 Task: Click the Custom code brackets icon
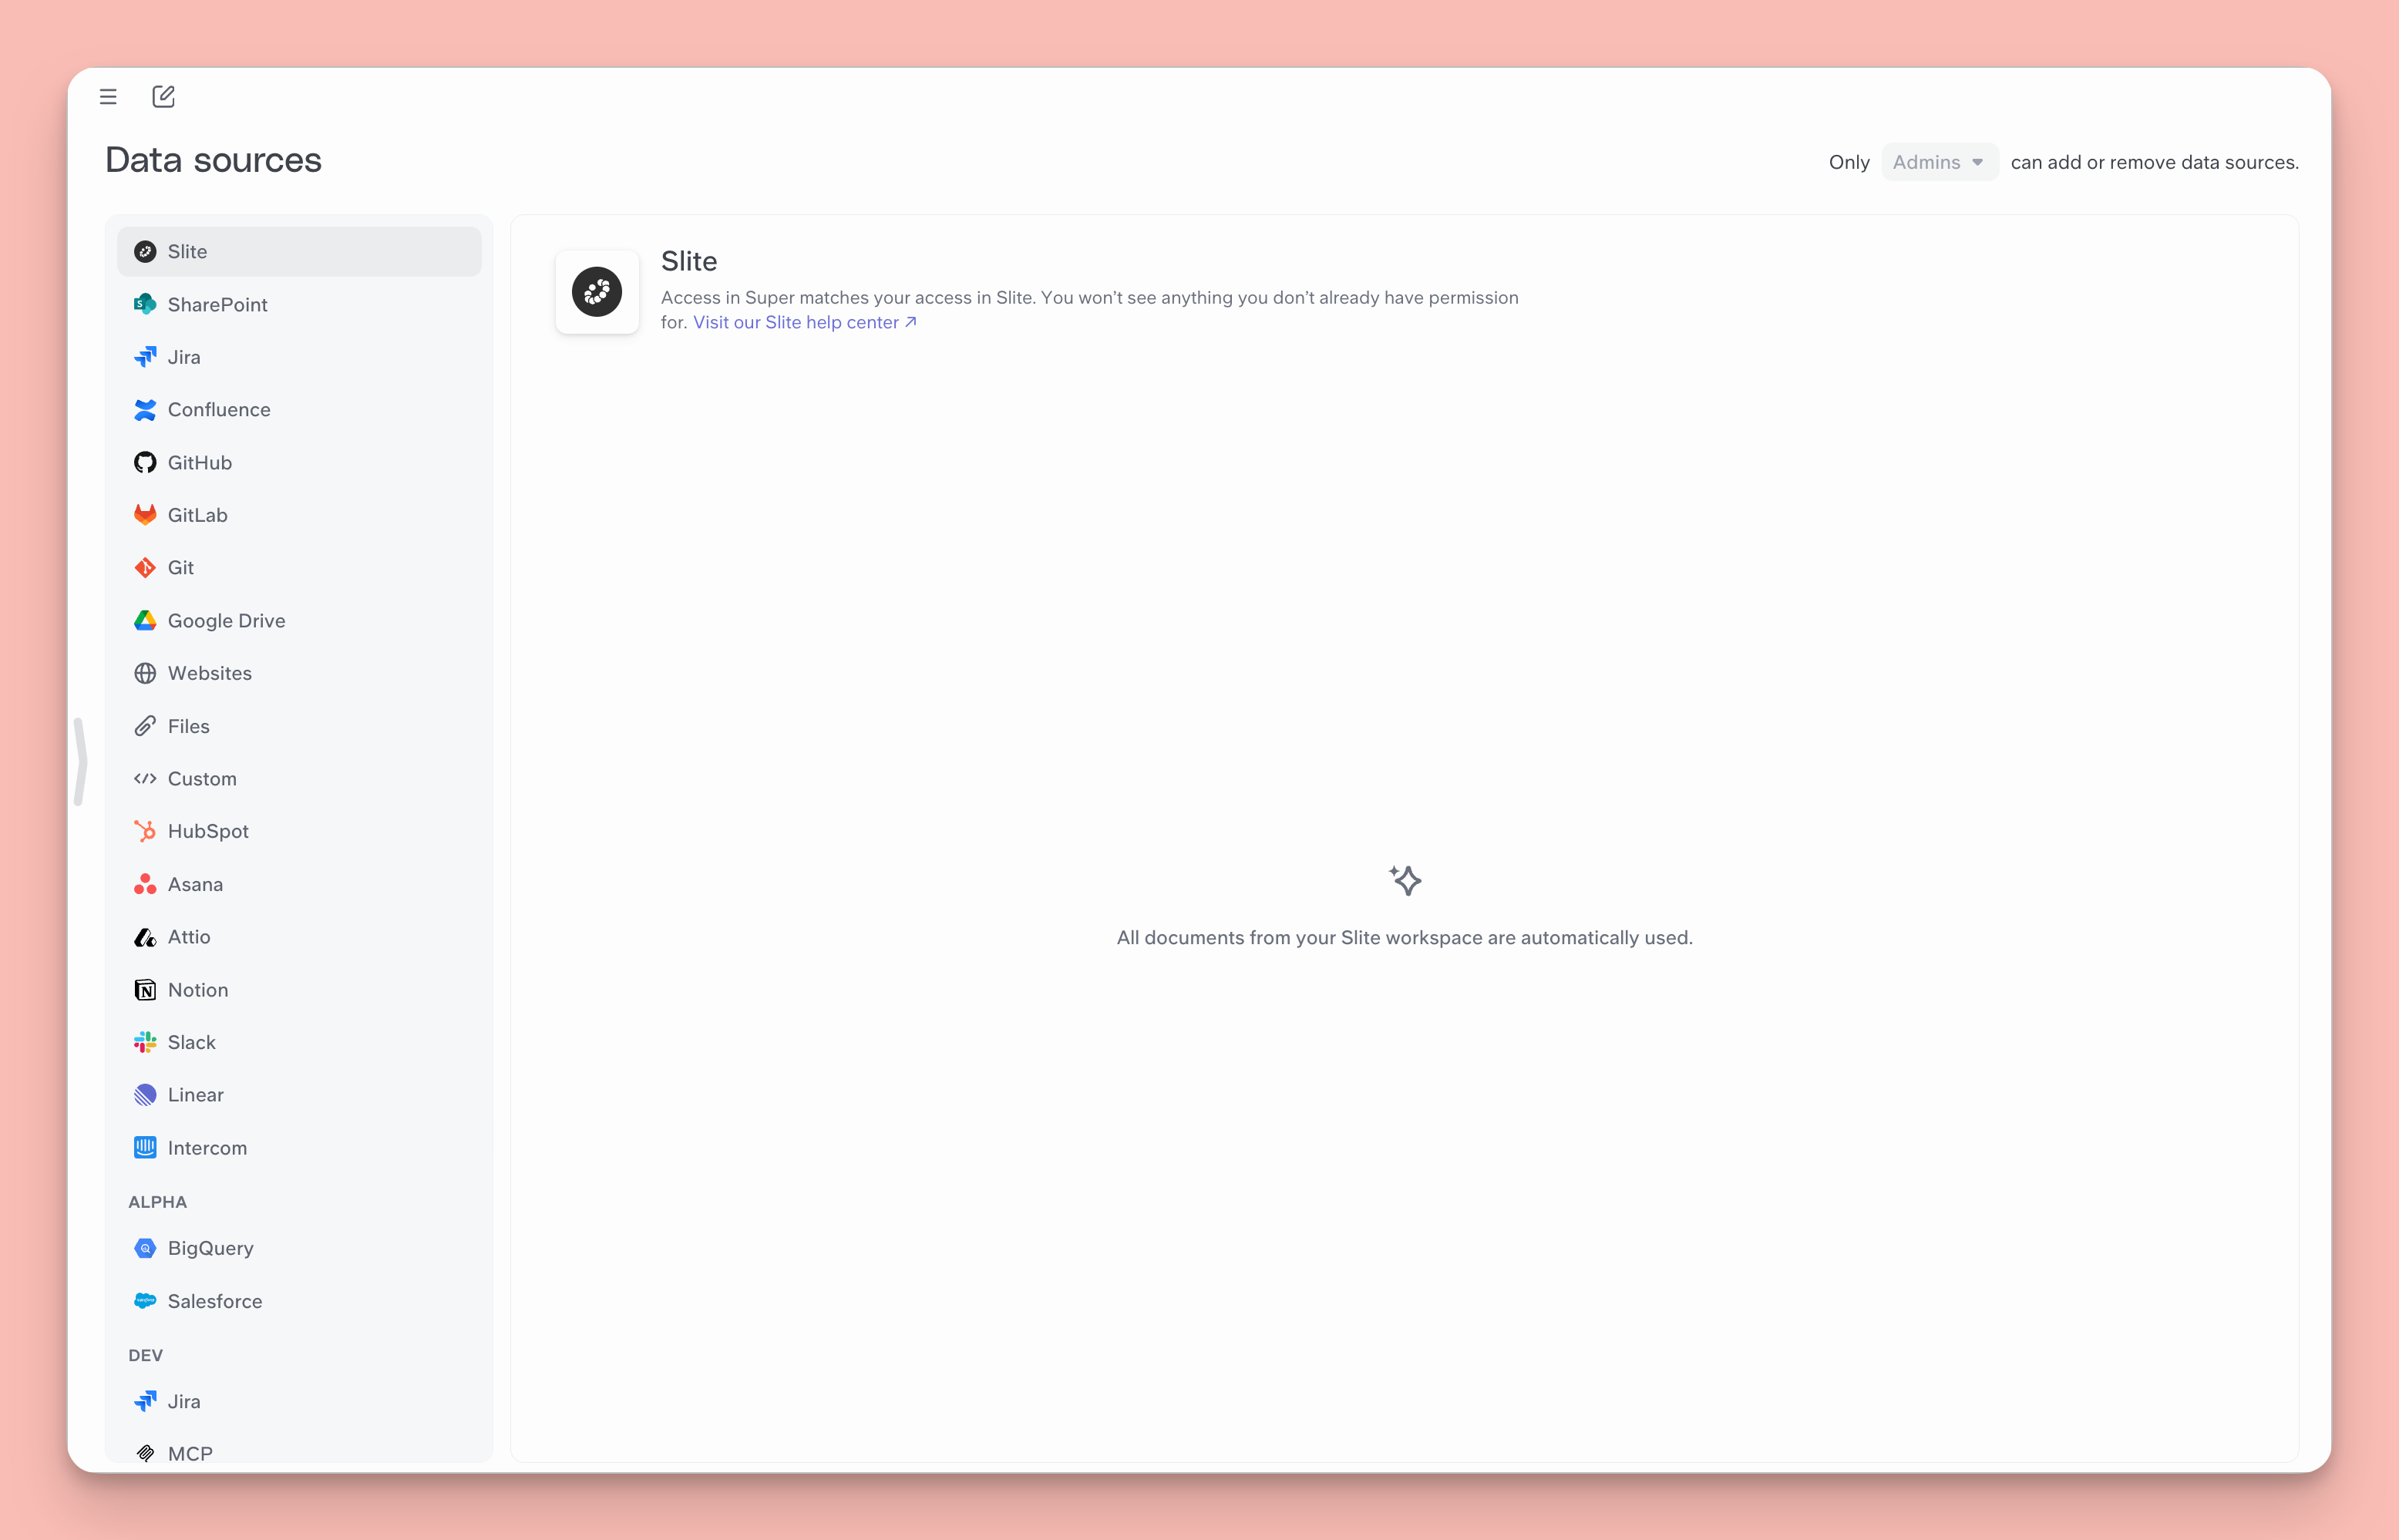click(x=145, y=779)
